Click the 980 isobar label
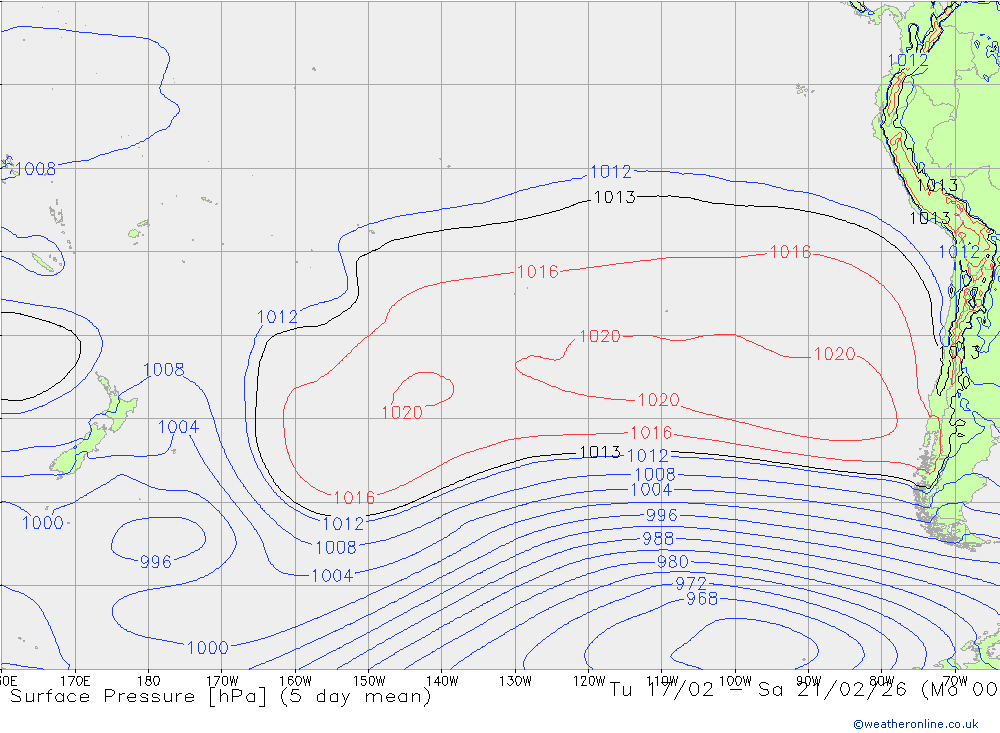This screenshot has height=733, width=1000. click(673, 562)
